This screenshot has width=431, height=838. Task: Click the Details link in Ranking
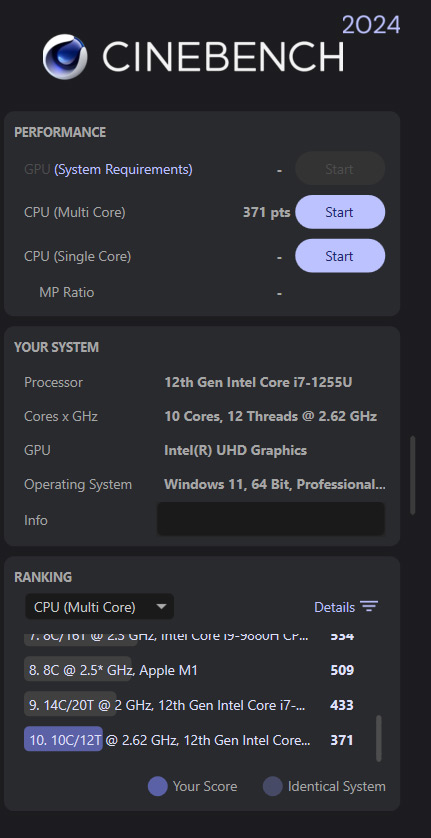334,607
